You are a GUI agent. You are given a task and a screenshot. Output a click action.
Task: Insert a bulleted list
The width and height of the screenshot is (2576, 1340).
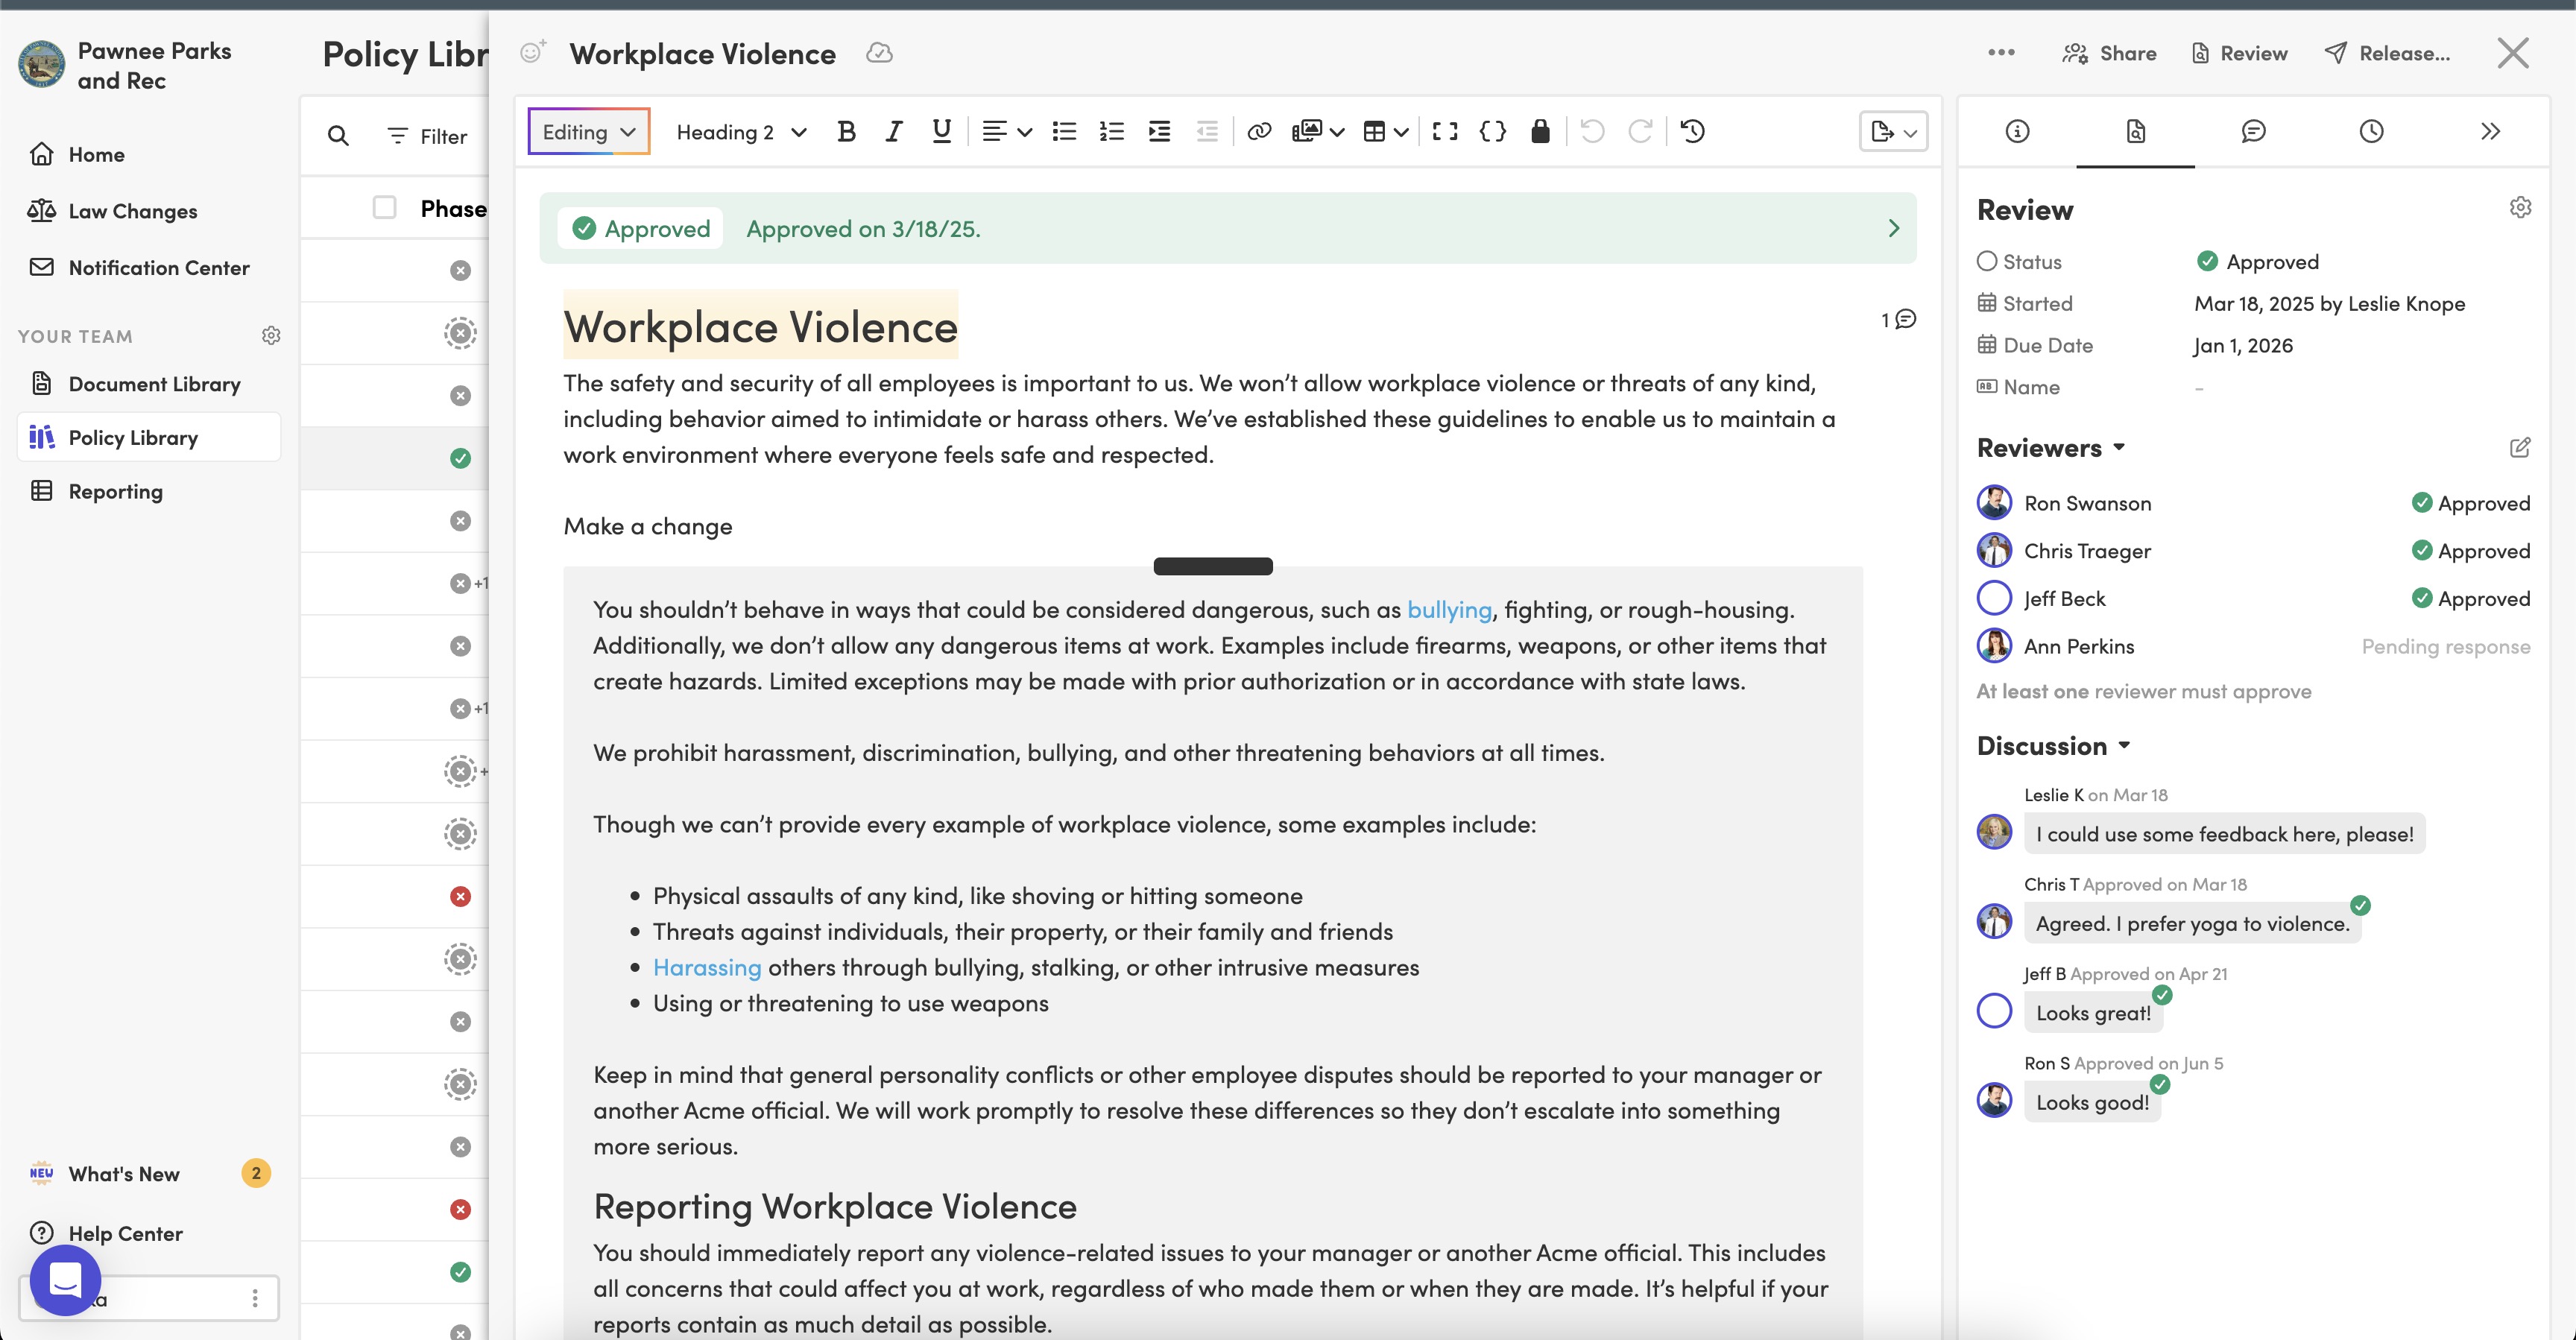1064,131
